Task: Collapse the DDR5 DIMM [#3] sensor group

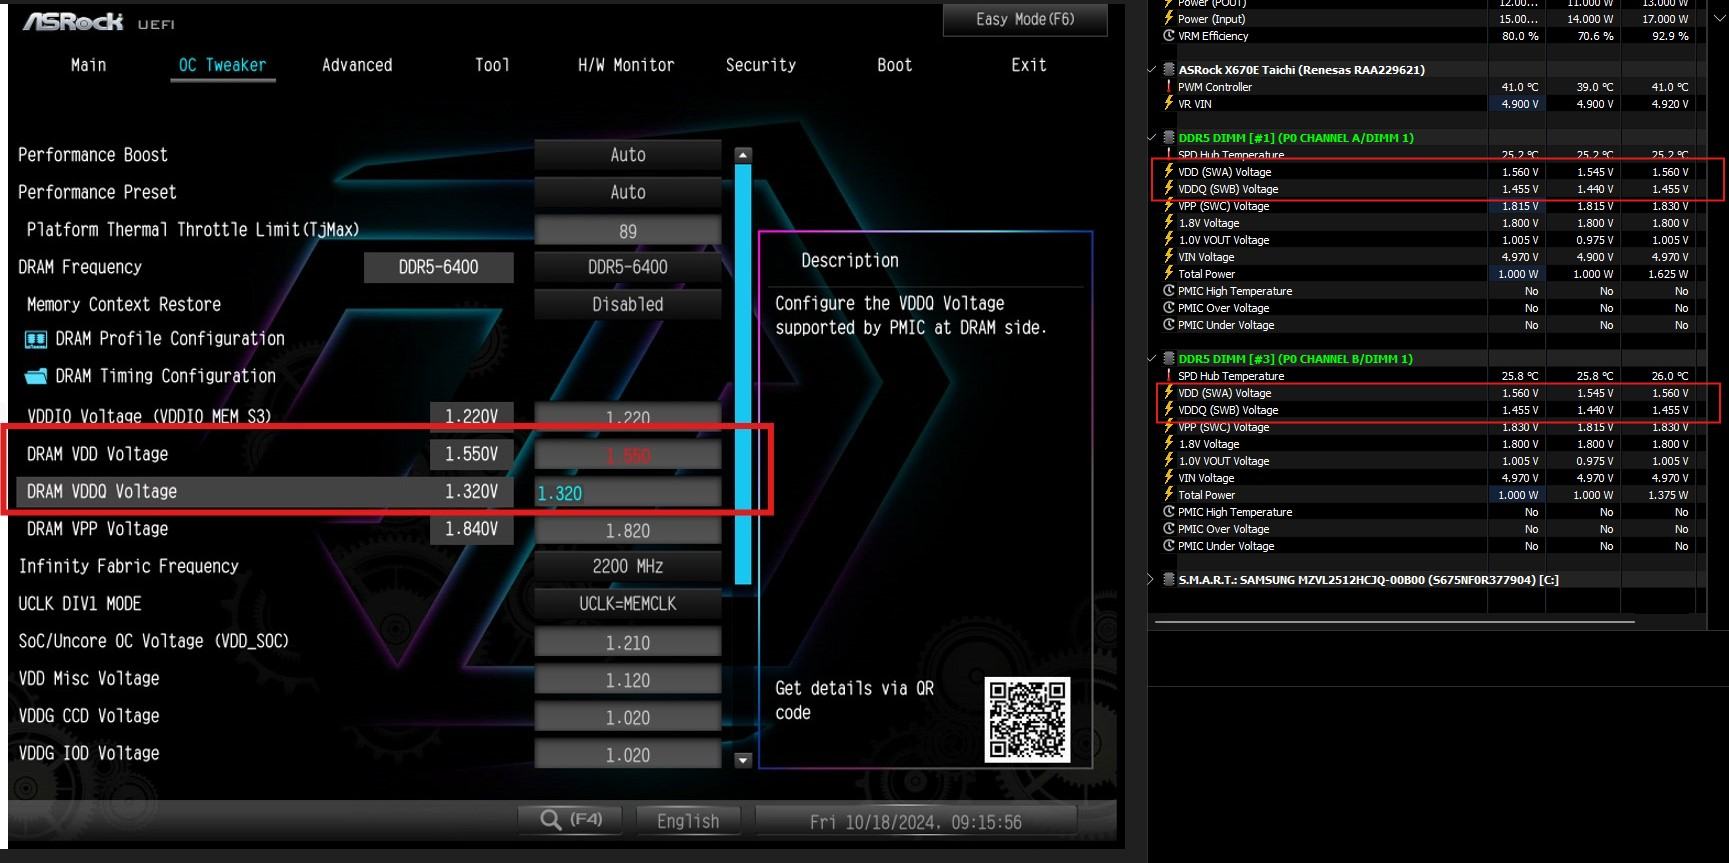Action: click(x=1152, y=359)
